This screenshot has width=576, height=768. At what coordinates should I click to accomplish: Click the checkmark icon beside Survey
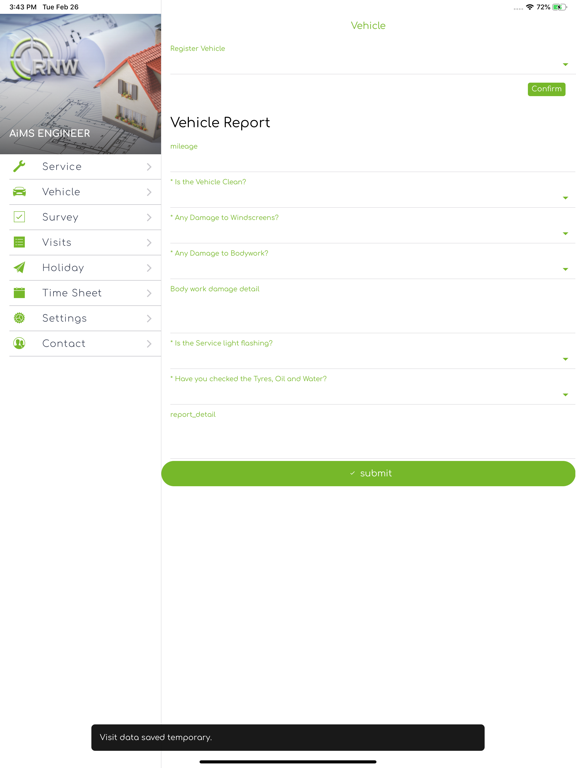(x=19, y=217)
